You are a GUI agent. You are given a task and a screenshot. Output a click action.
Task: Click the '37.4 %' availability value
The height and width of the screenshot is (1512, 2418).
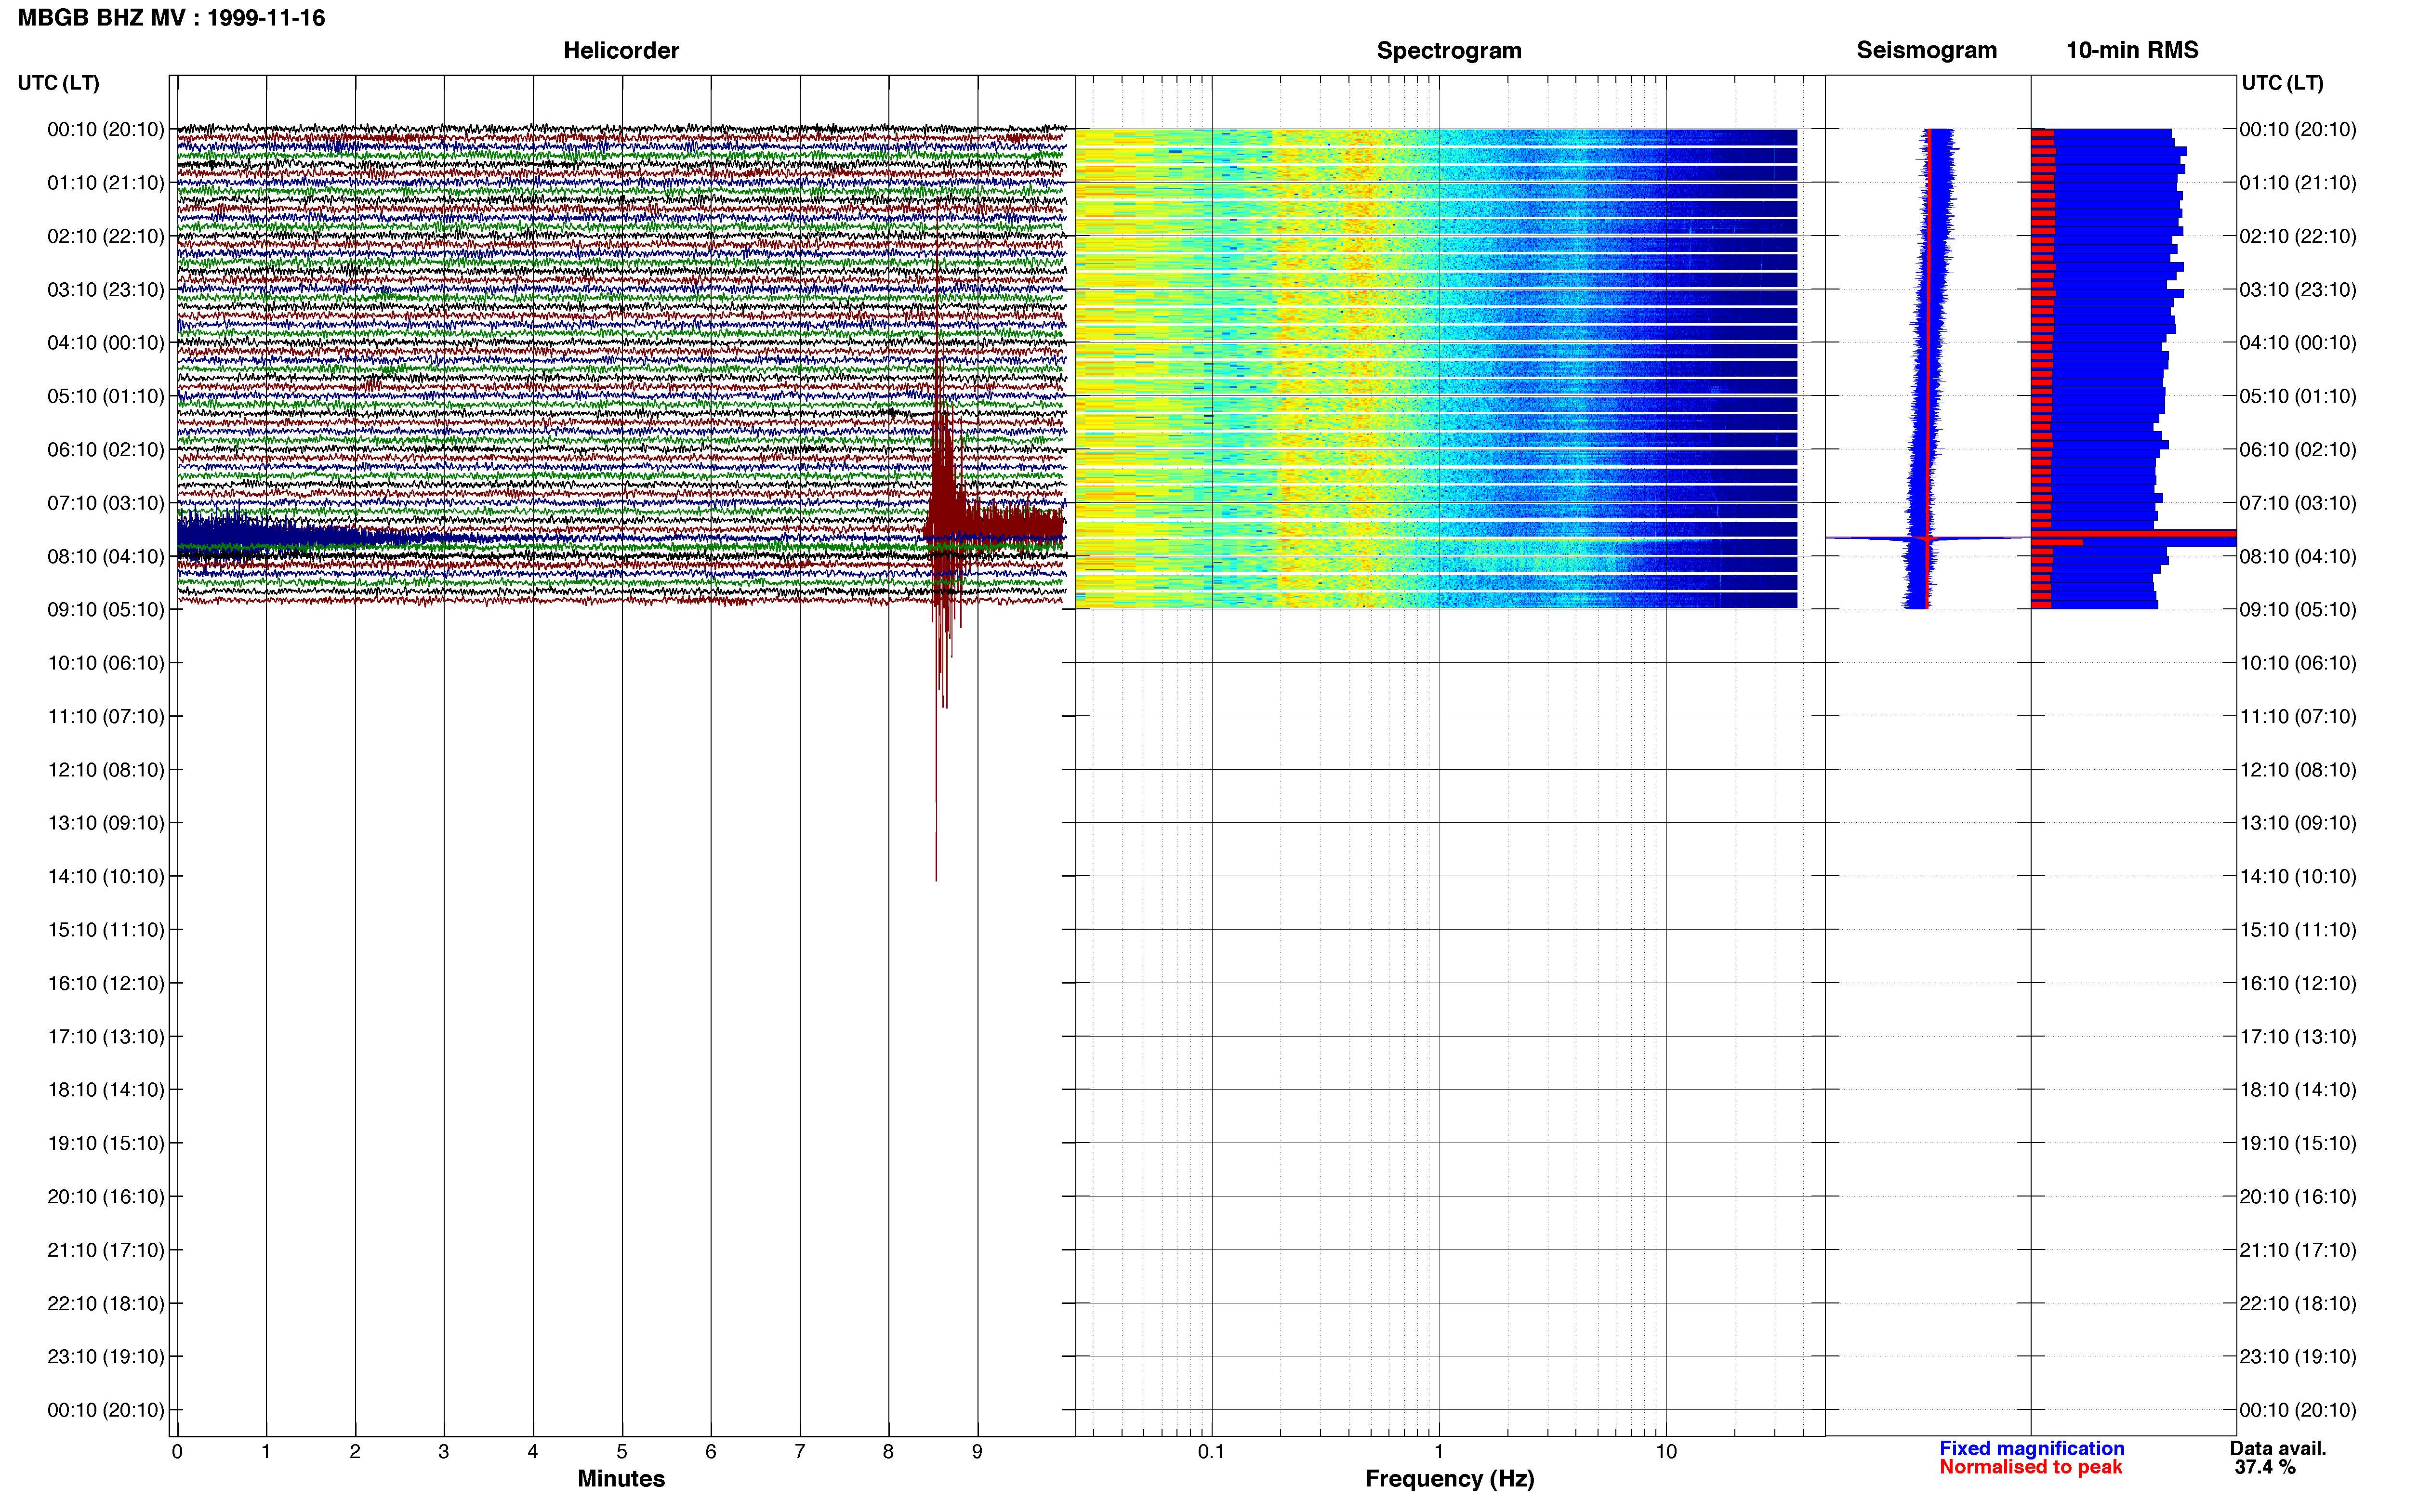2265,1467
